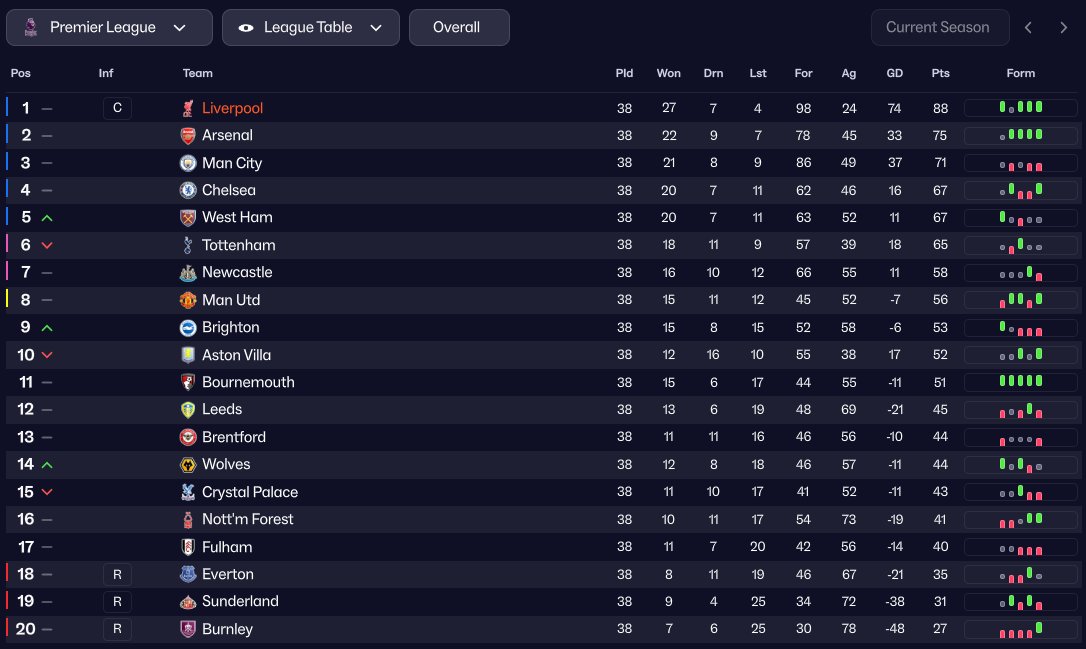Click the R relegation badge for Burnley

117,629
